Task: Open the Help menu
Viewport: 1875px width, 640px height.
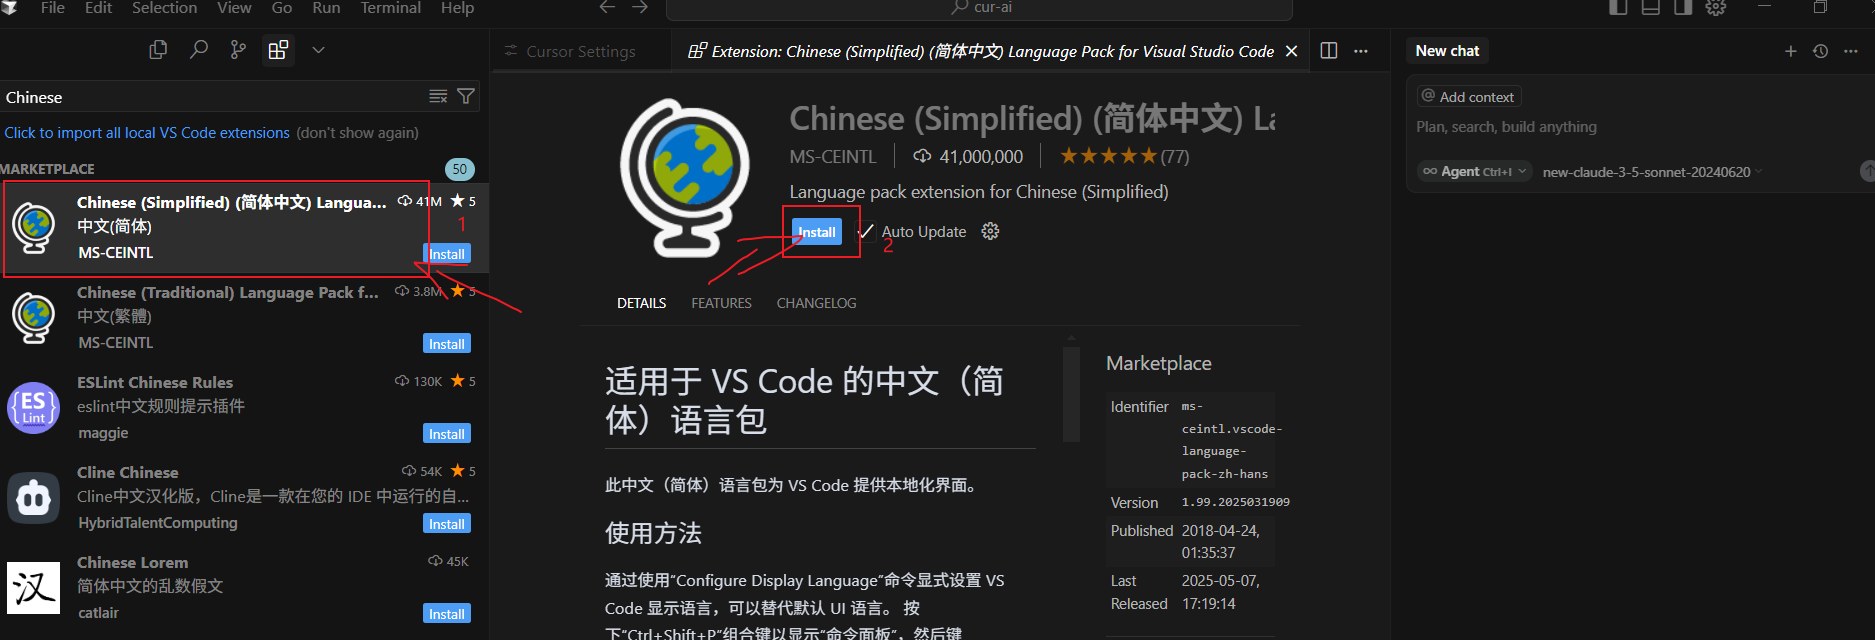Action: pos(457,8)
